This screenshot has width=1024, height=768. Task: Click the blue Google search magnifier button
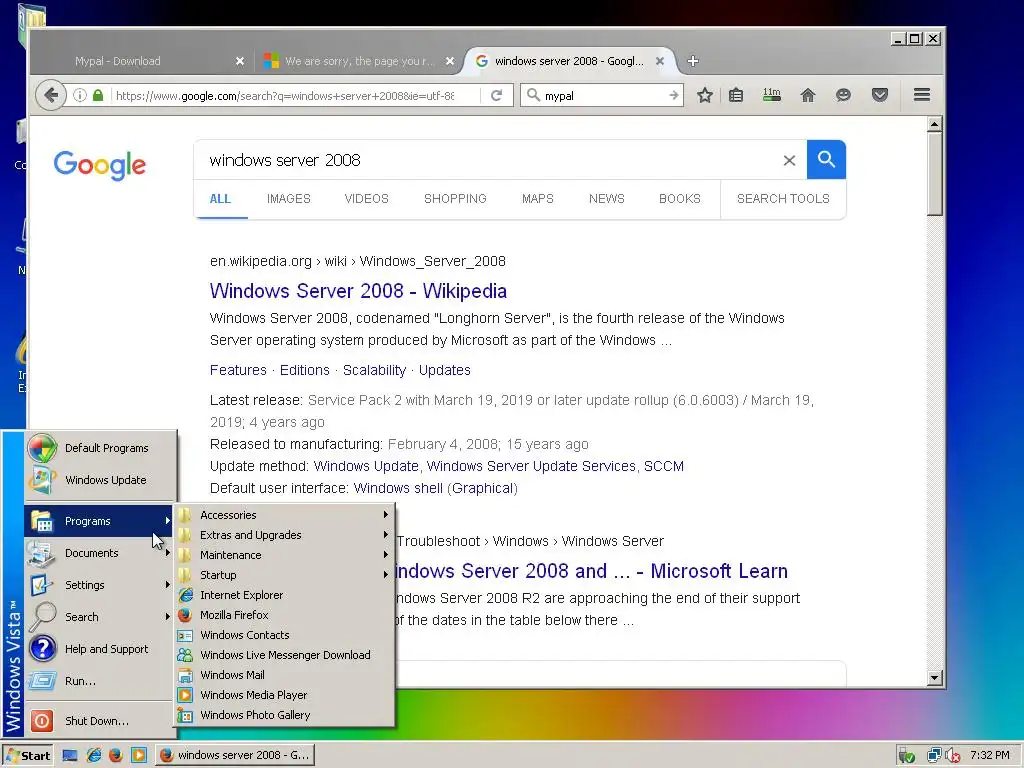[826, 159]
